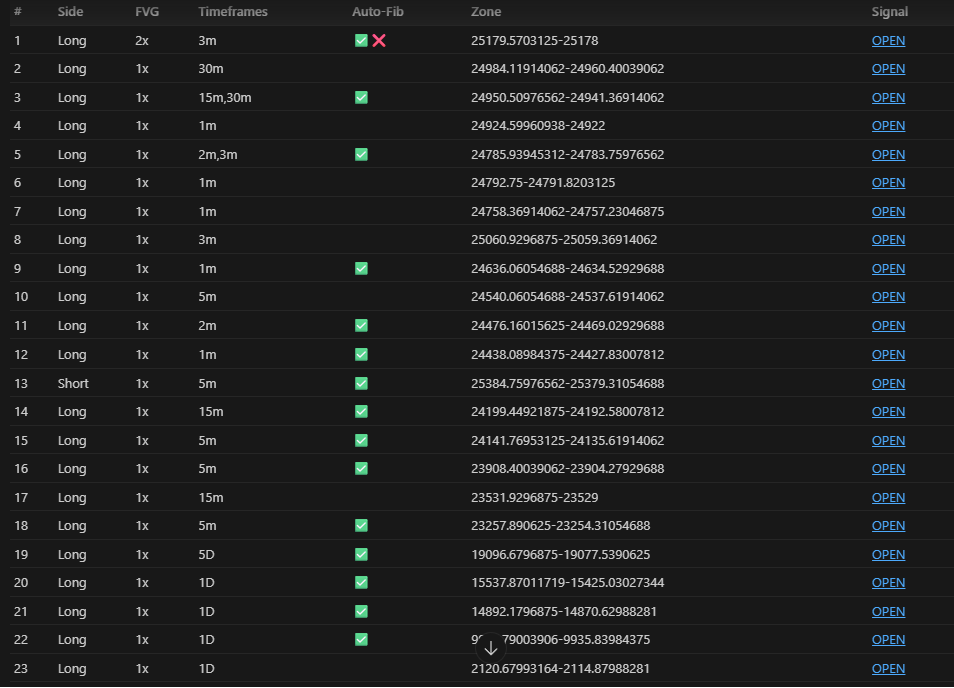This screenshot has height=688, width=954.
Task: Click zone 24540.06054688-24537.61914062
Action: click(x=567, y=297)
